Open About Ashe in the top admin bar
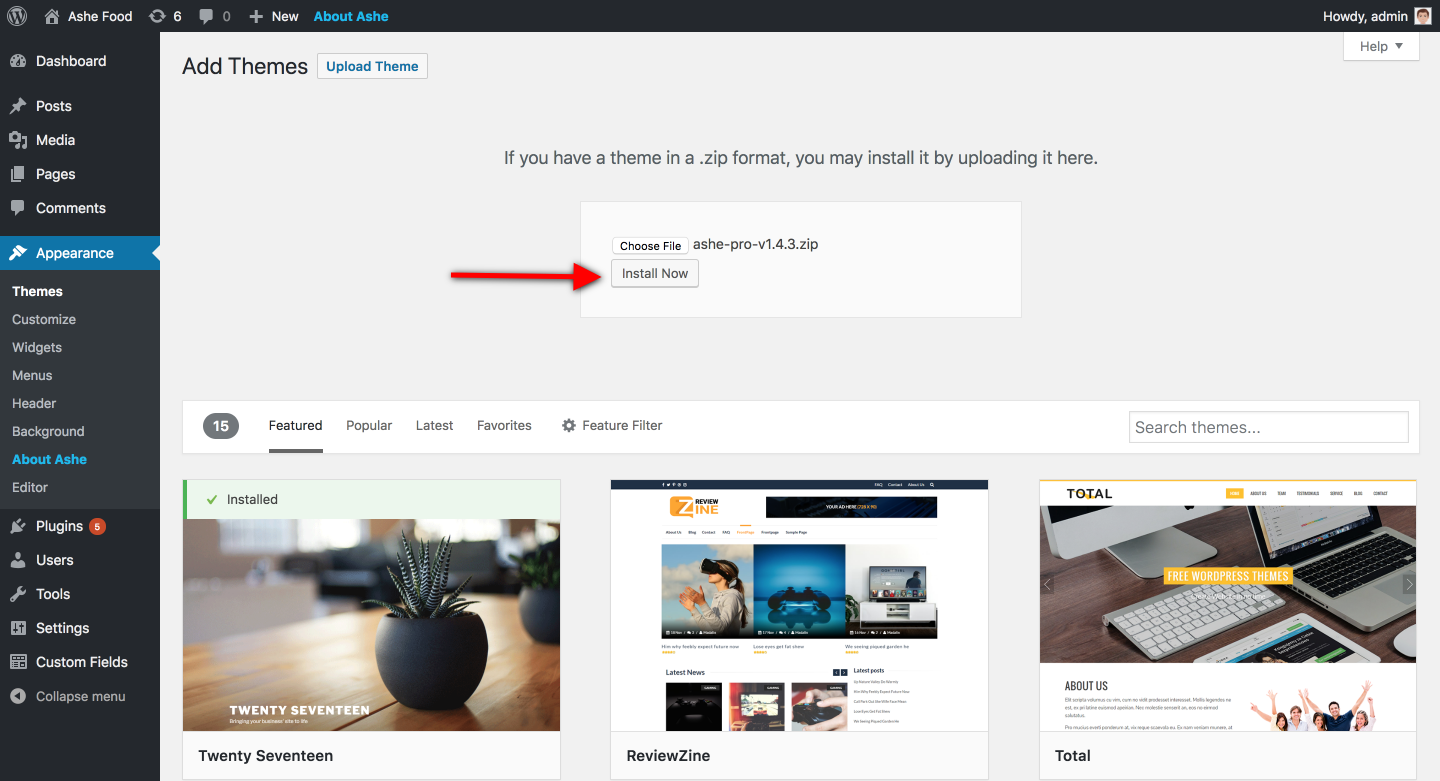 pyautogui.click(x=351, y=16)
